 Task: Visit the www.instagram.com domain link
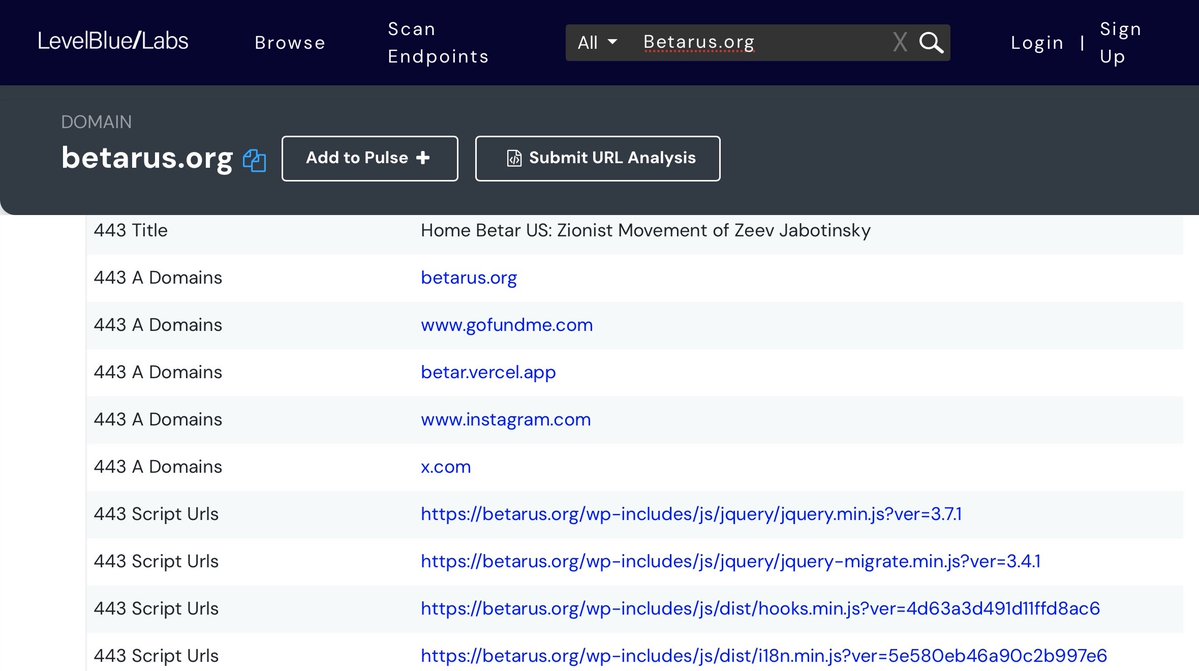(506, 419)
